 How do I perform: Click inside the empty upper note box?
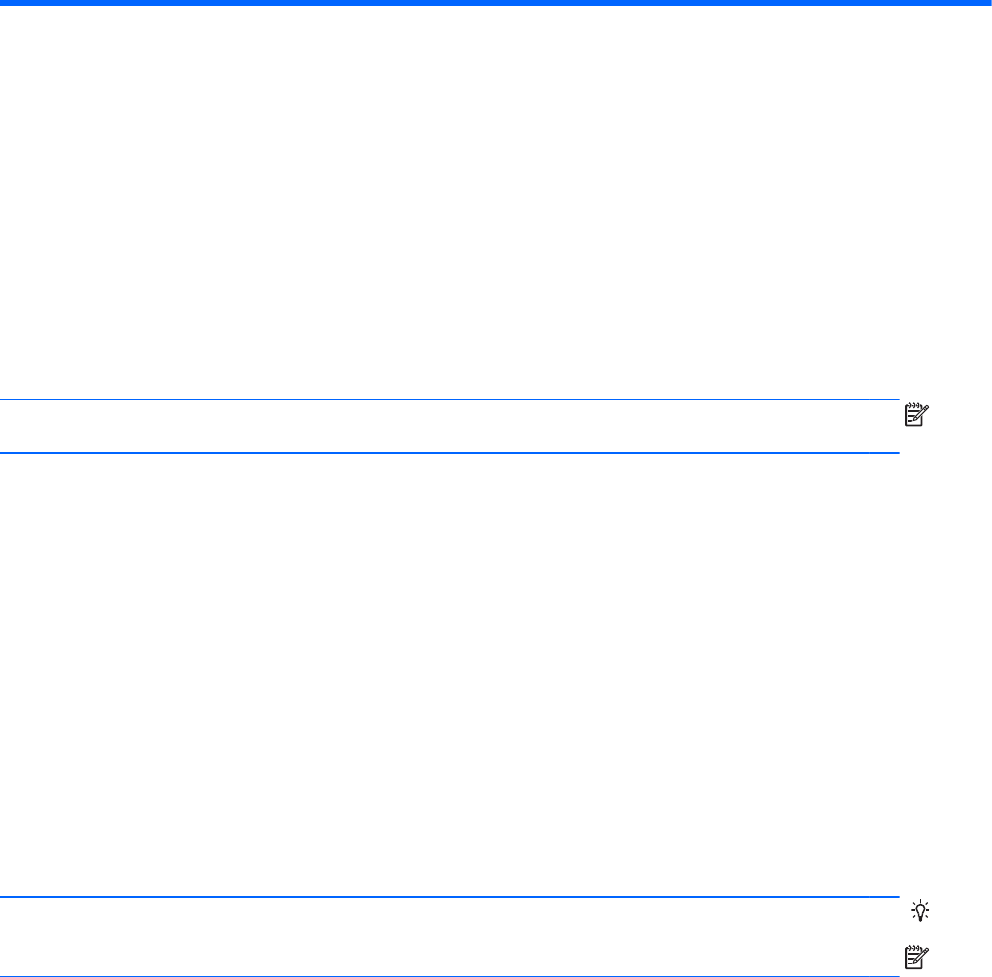pos(449,426)
